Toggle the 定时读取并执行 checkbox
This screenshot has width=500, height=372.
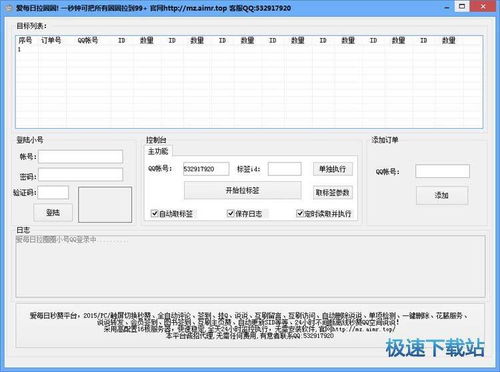[300, 213]
